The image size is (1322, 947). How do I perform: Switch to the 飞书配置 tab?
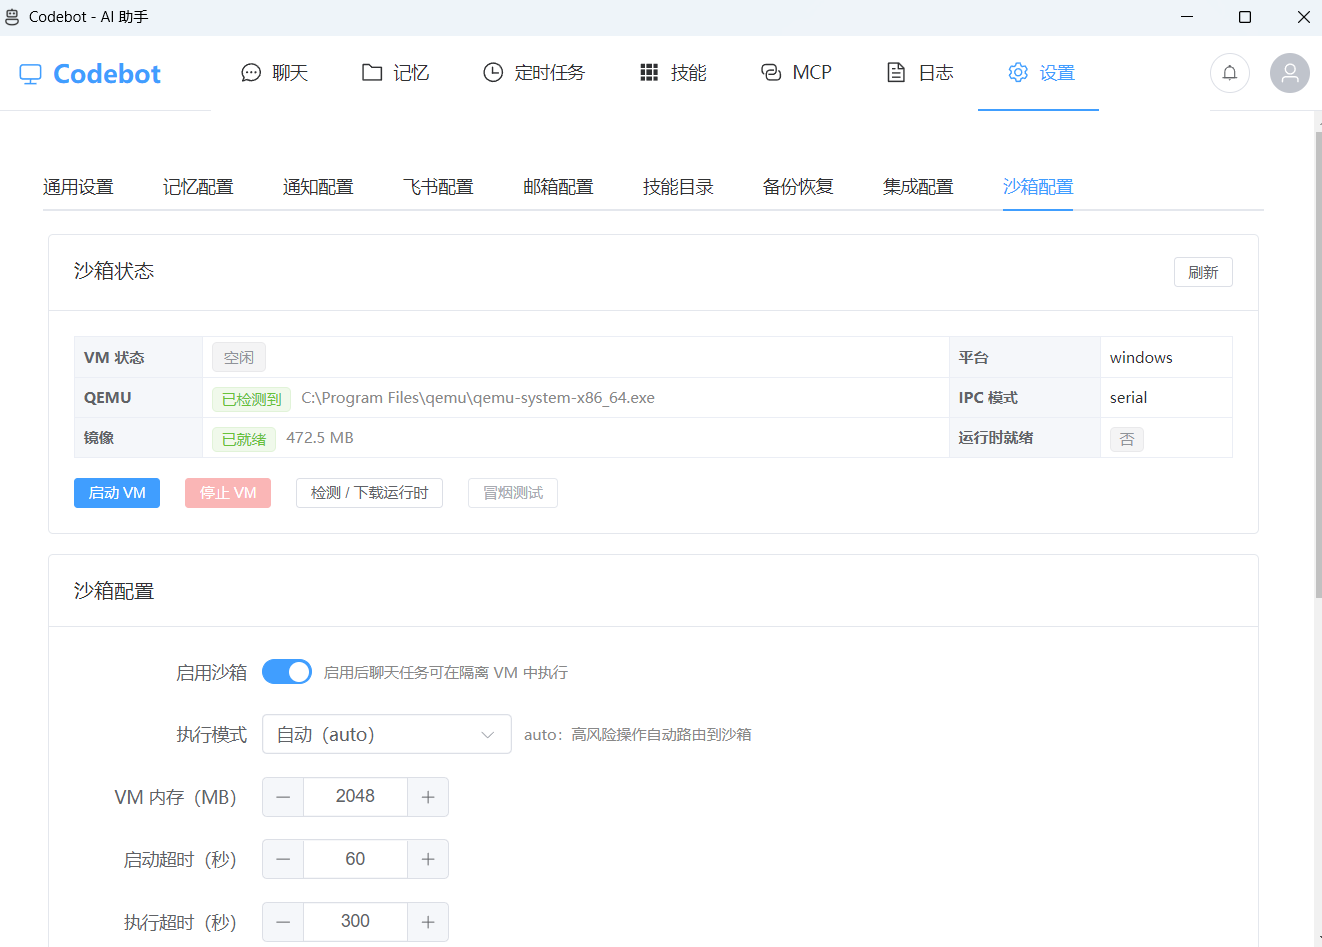click(438, 186)
